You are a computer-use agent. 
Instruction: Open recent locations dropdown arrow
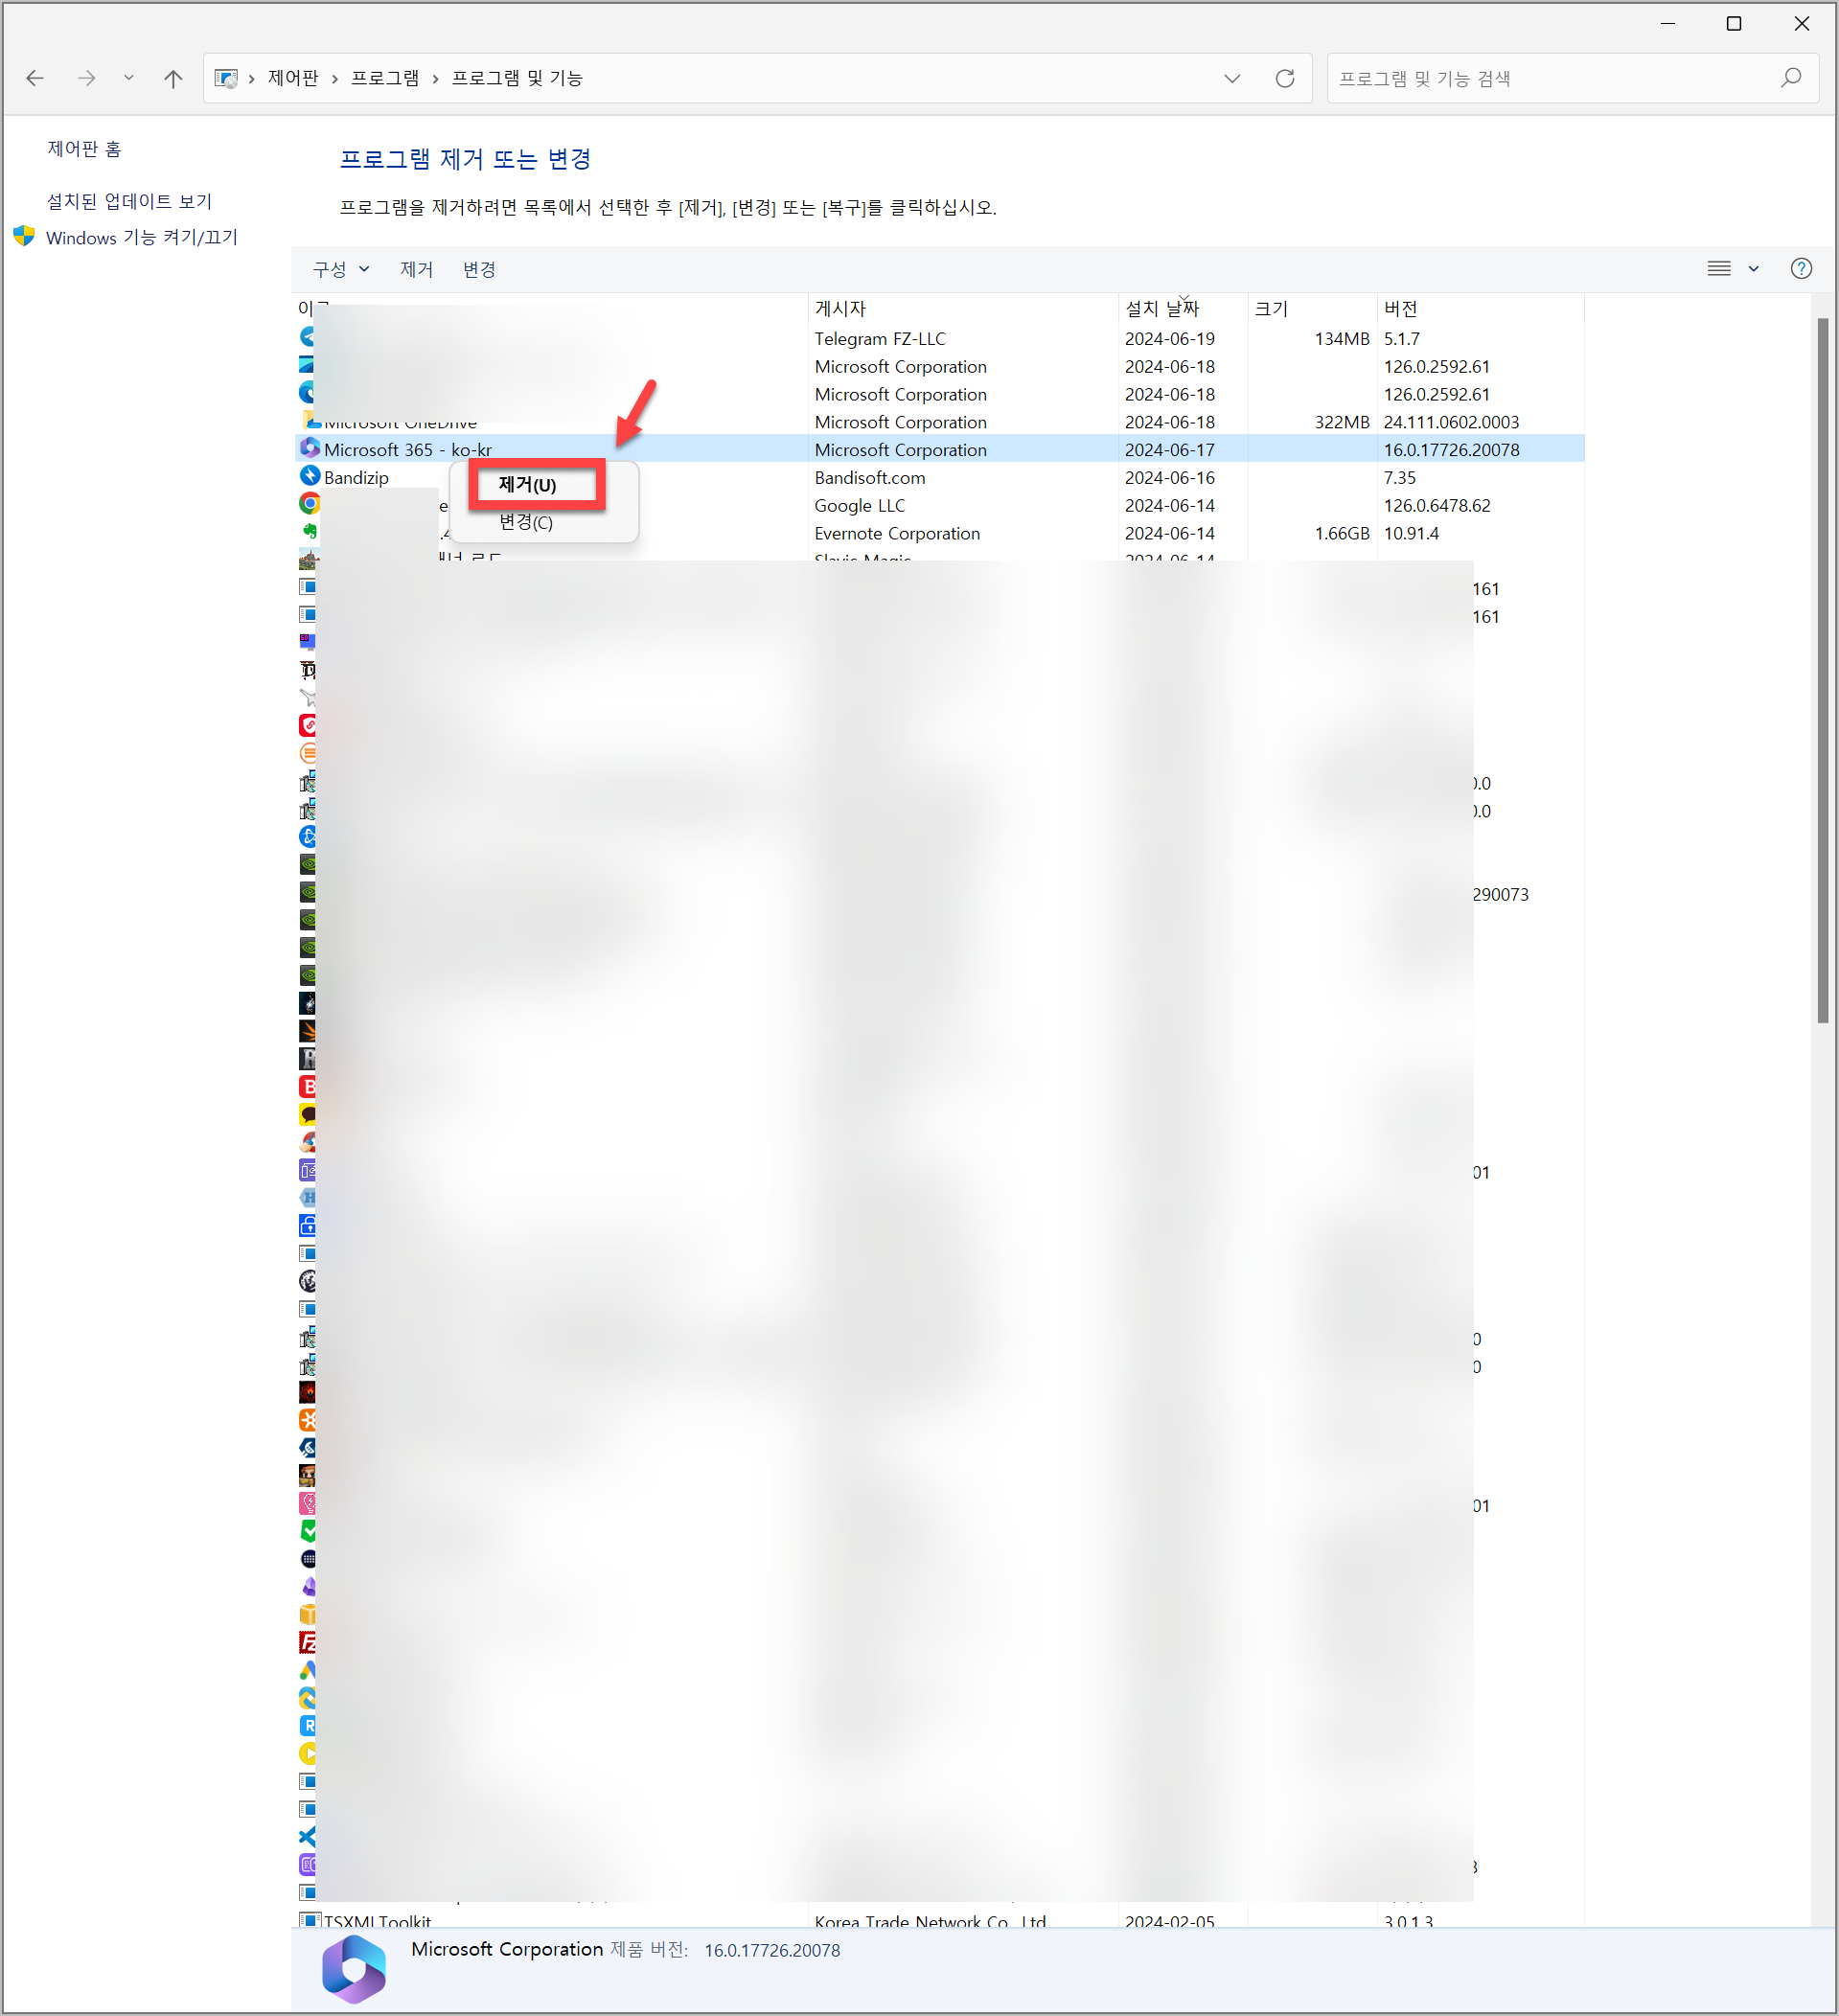[129, 78]
